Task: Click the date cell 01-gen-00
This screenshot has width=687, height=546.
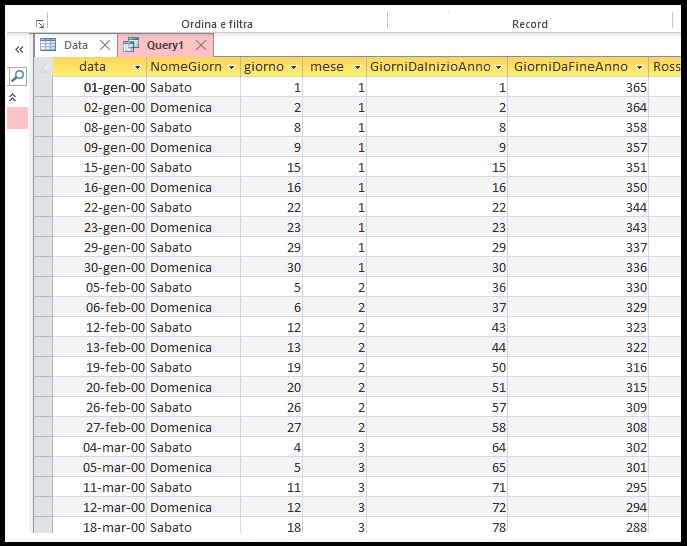Action: coord(99,87)
